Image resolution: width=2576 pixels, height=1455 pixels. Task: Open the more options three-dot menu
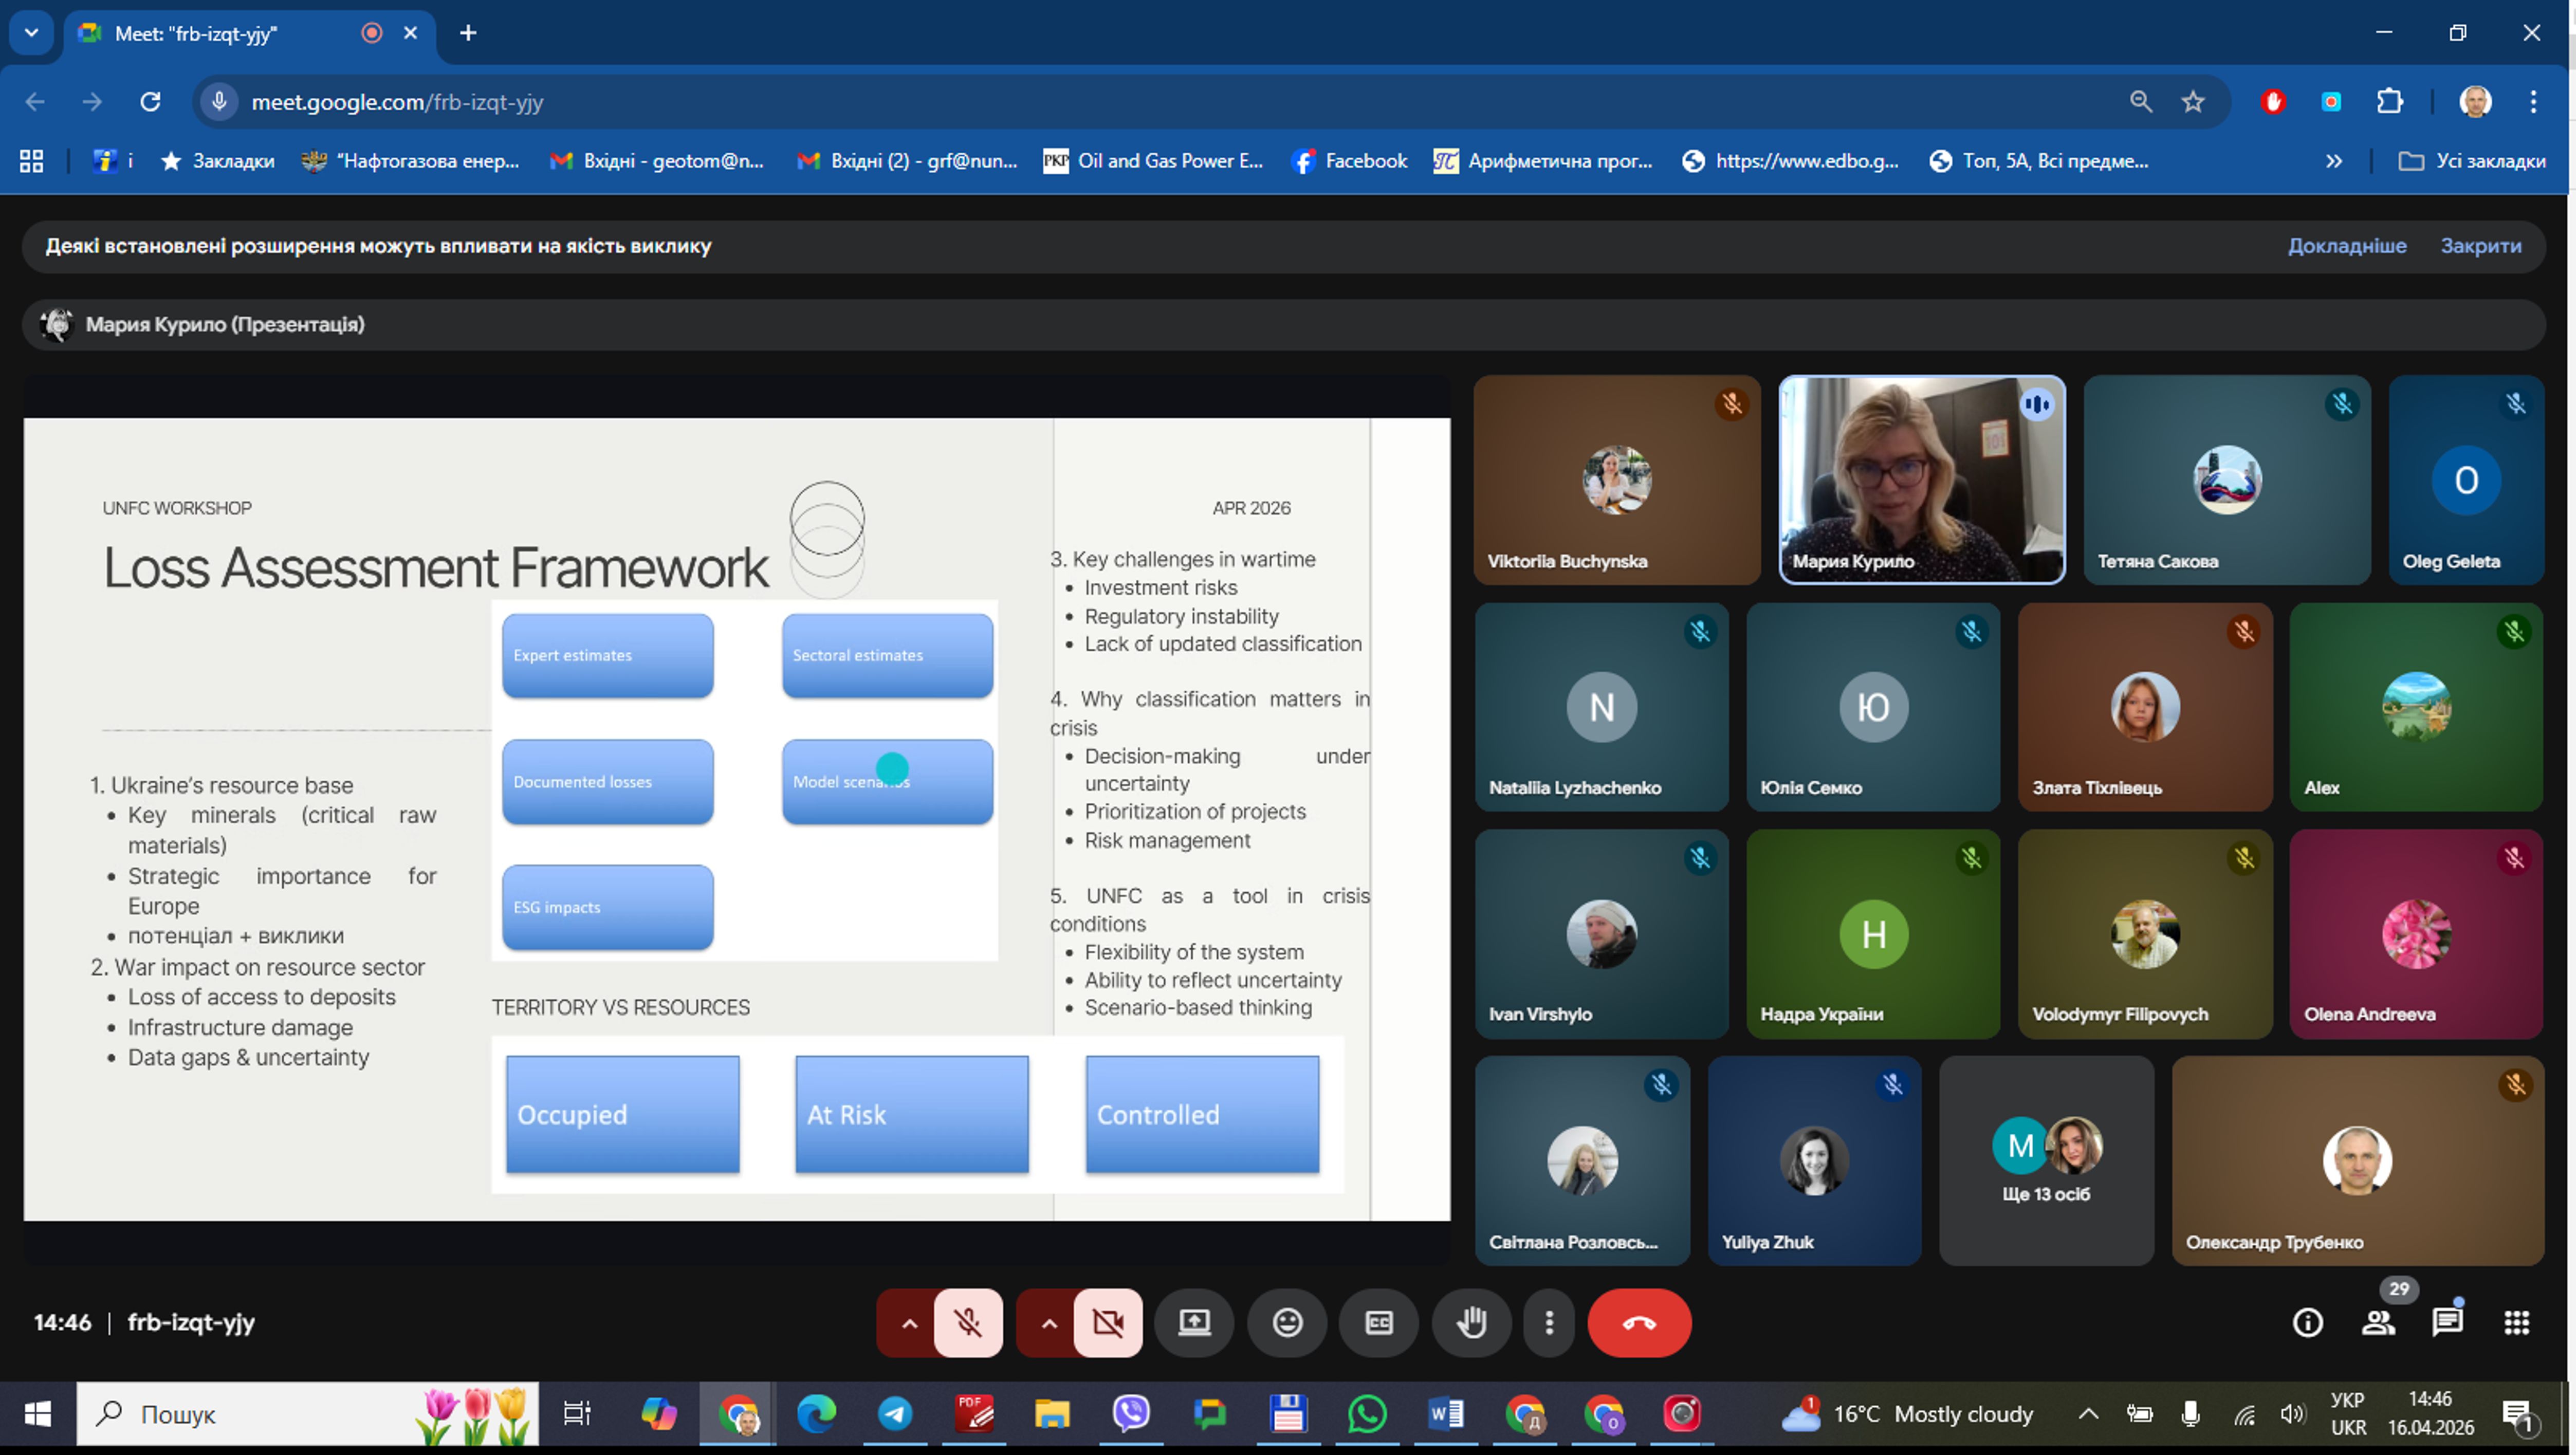point(1549,1322)
